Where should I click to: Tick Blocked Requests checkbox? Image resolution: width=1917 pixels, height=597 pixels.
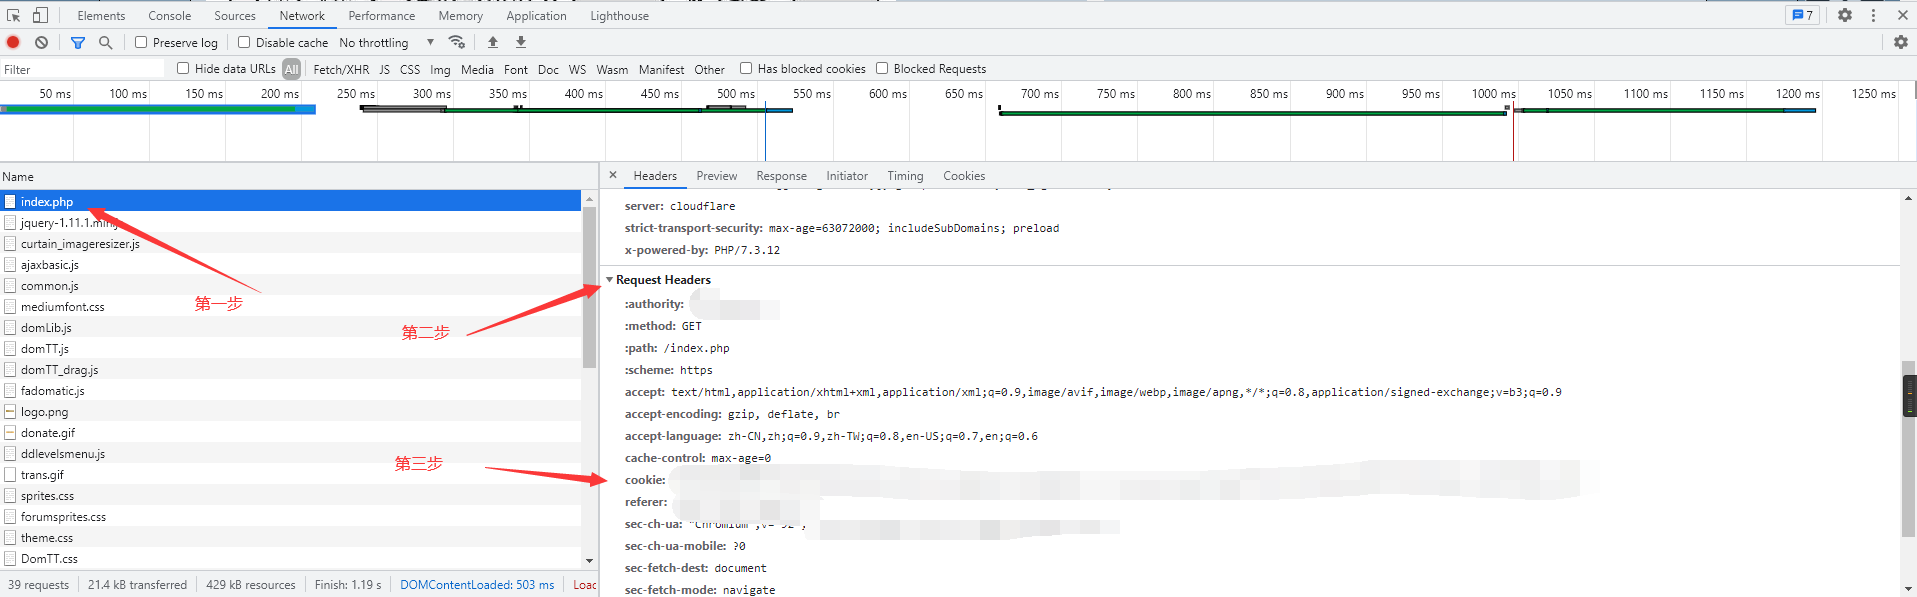[882, 68]
